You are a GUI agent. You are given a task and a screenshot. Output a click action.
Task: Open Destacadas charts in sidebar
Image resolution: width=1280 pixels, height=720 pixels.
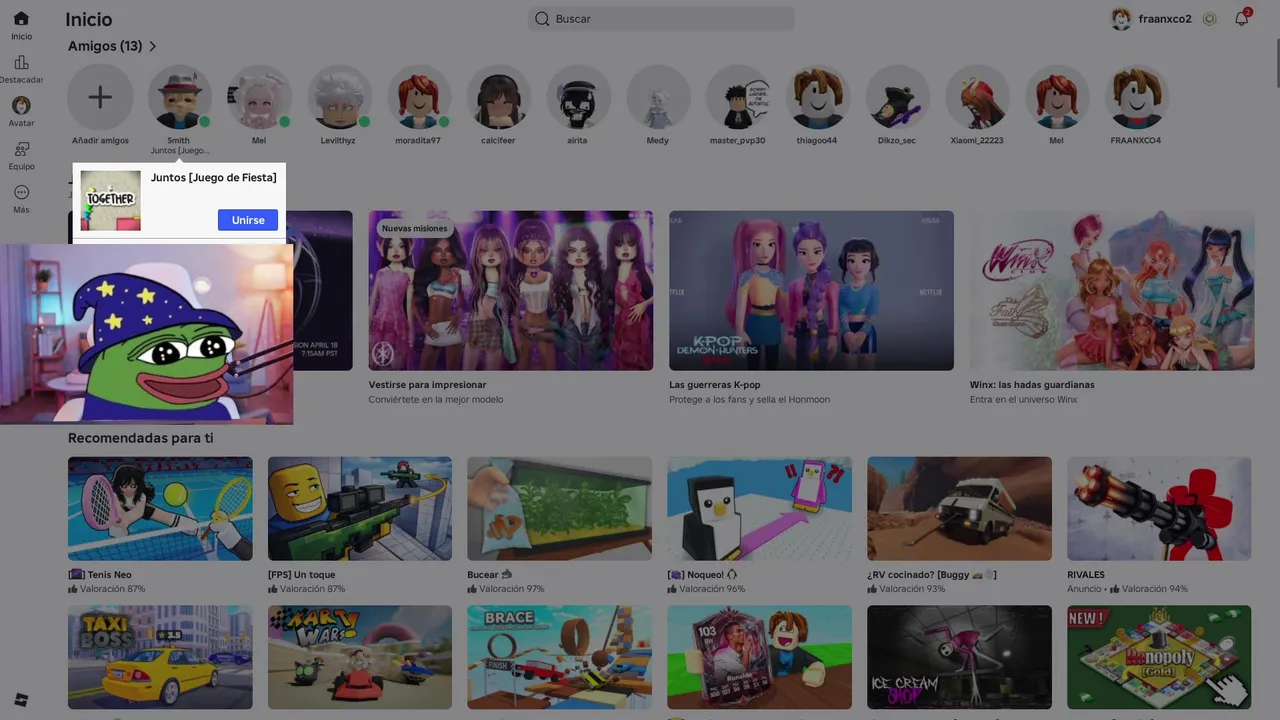pyautogui.click(x=21, y=69)
